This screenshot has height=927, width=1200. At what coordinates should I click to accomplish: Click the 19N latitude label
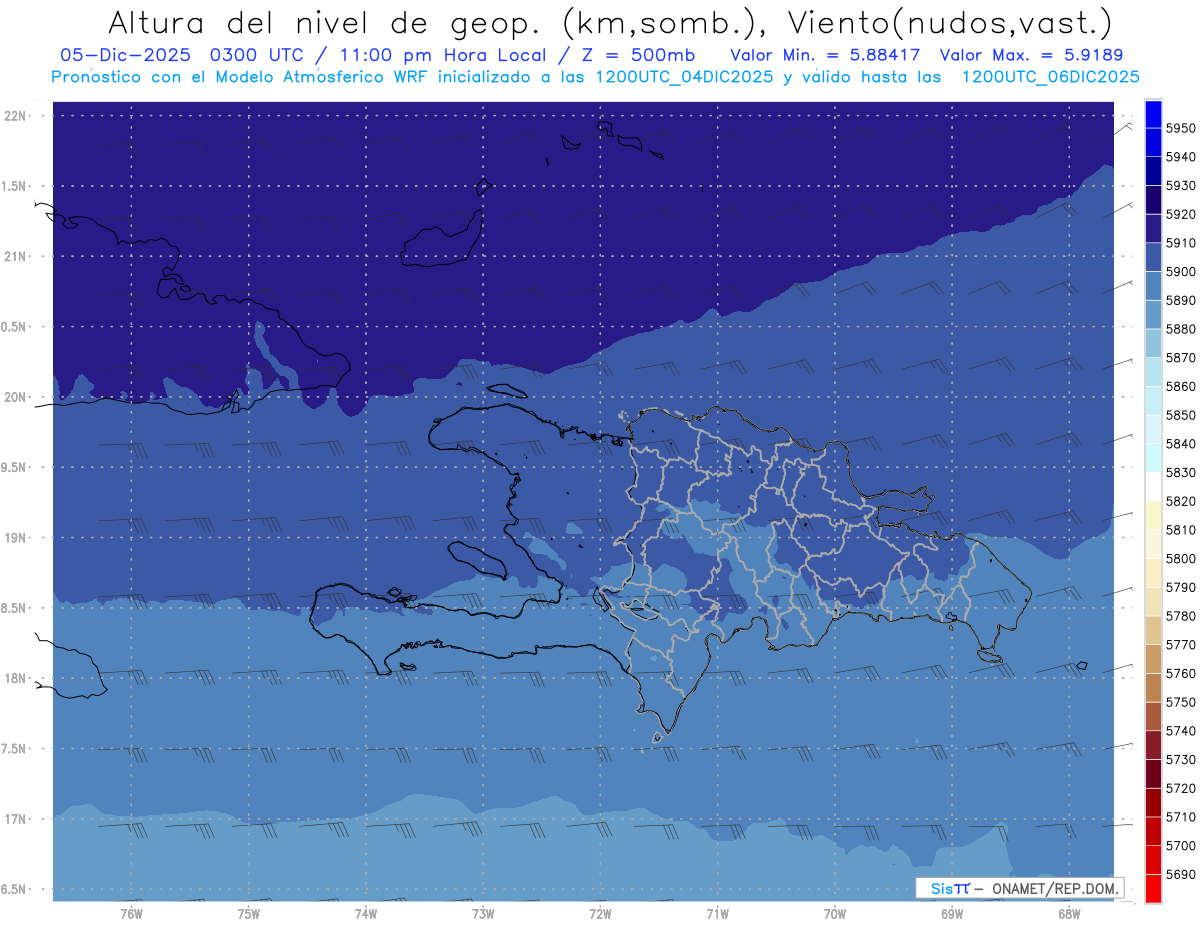[16, 538]
